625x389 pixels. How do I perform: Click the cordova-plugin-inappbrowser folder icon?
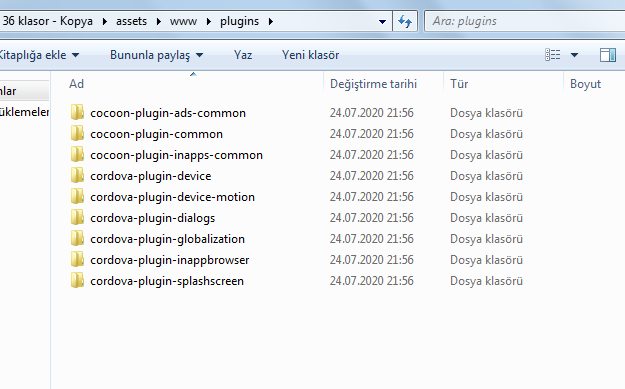pos(77,259)
